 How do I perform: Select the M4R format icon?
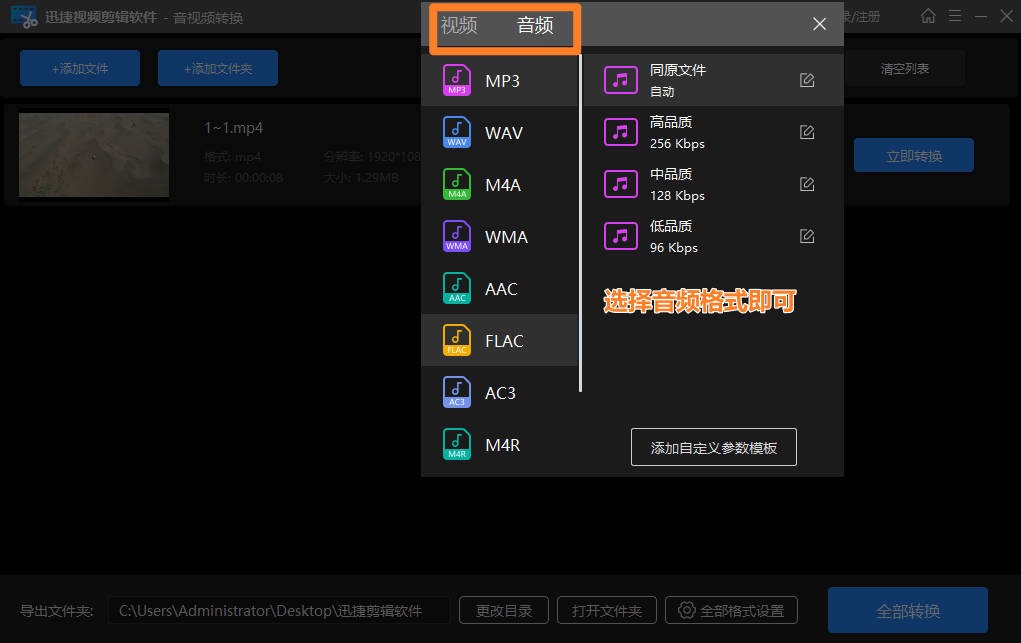456,444
